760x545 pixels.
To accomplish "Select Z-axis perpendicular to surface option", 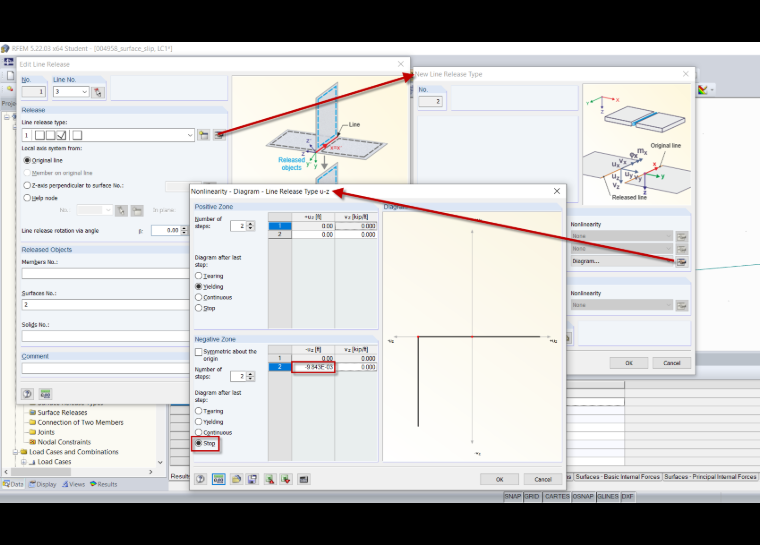I will click(27, 185).
